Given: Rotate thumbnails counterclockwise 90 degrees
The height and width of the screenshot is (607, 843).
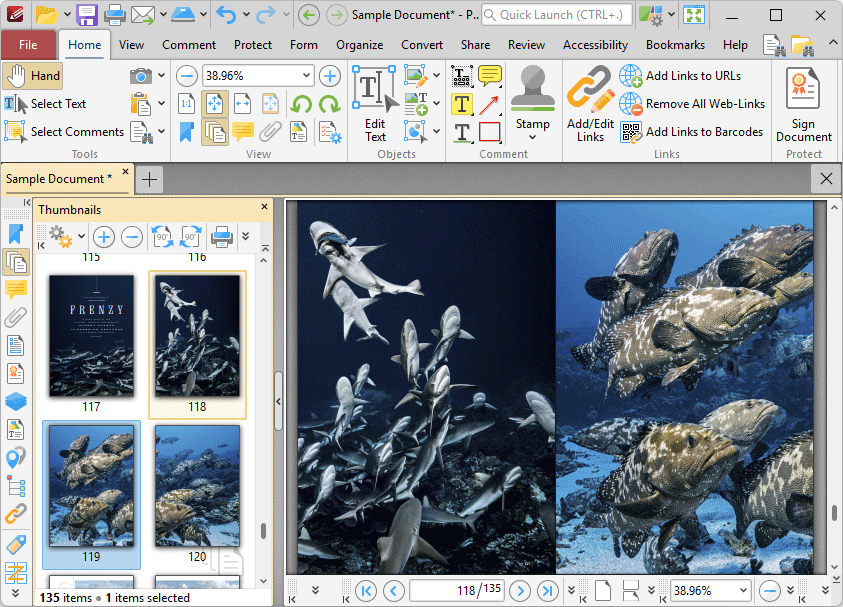Looking at the screenshot, I should click(162, 237).
